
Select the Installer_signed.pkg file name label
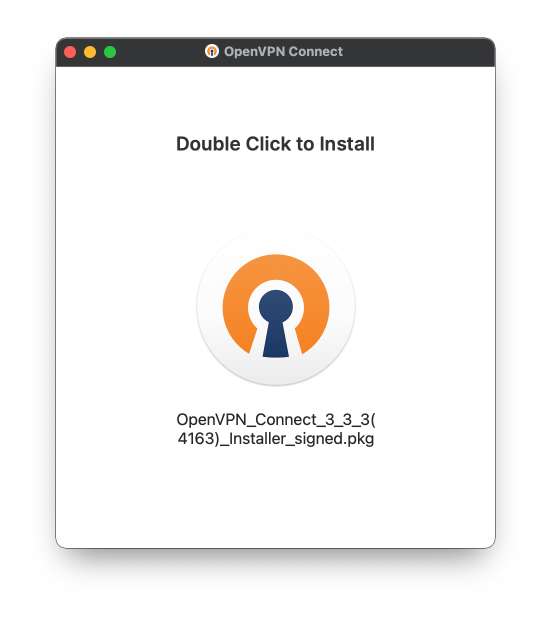(276, 429)
